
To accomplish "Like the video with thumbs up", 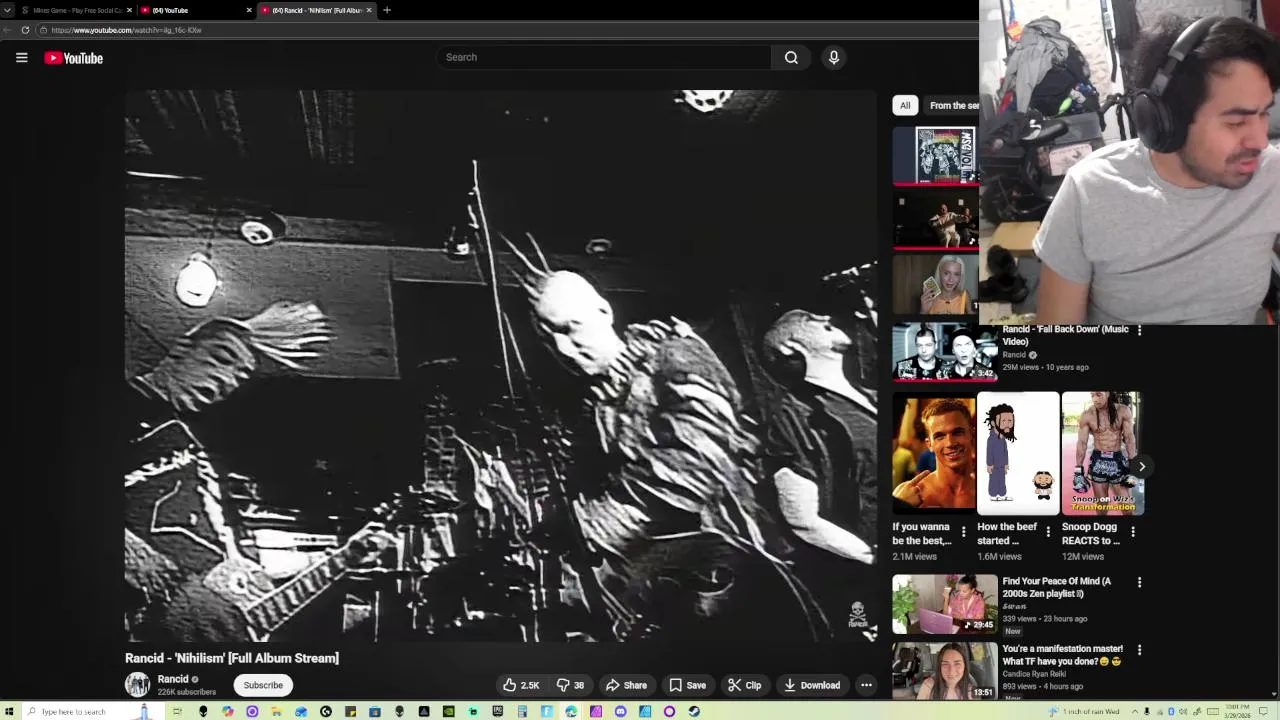I will click(x=521, y=685).
